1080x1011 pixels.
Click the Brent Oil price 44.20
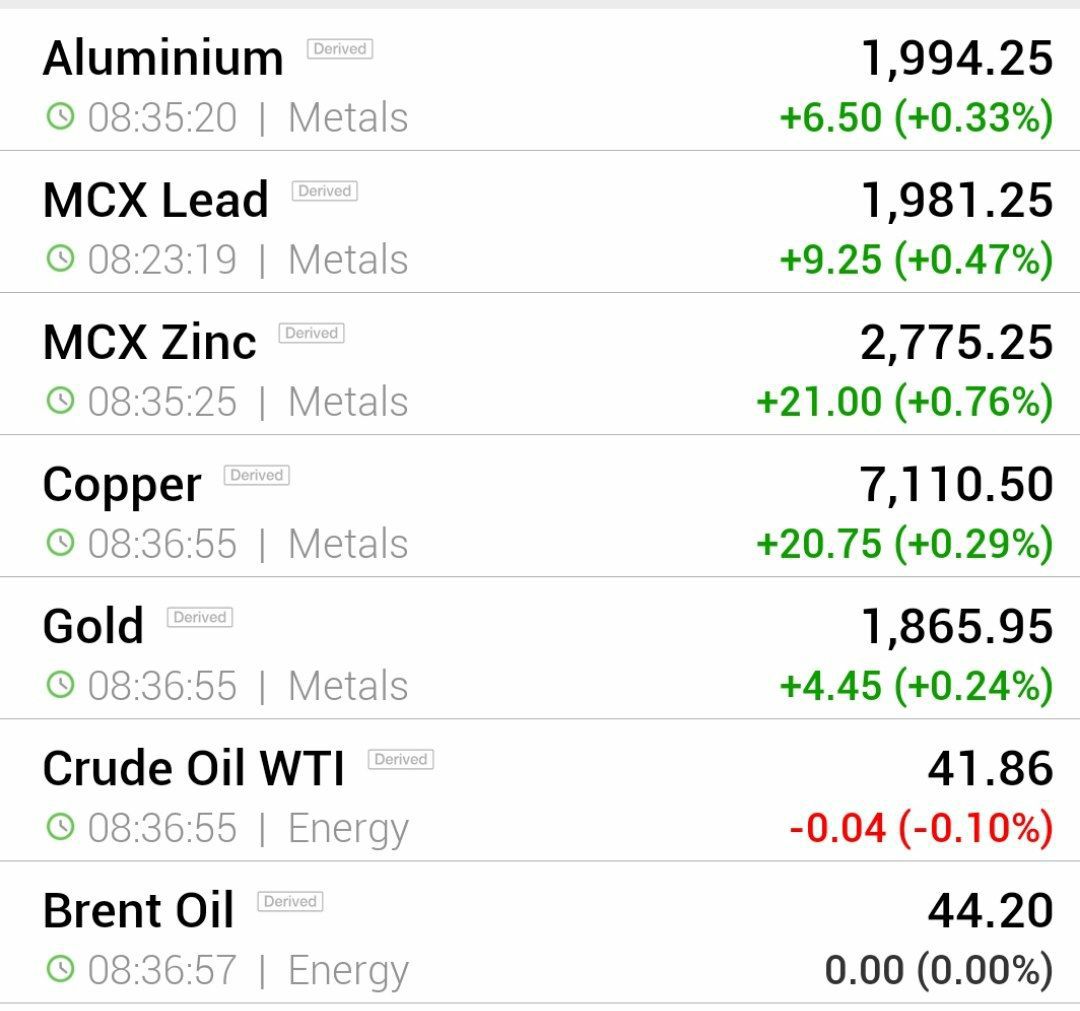[990, 910]
